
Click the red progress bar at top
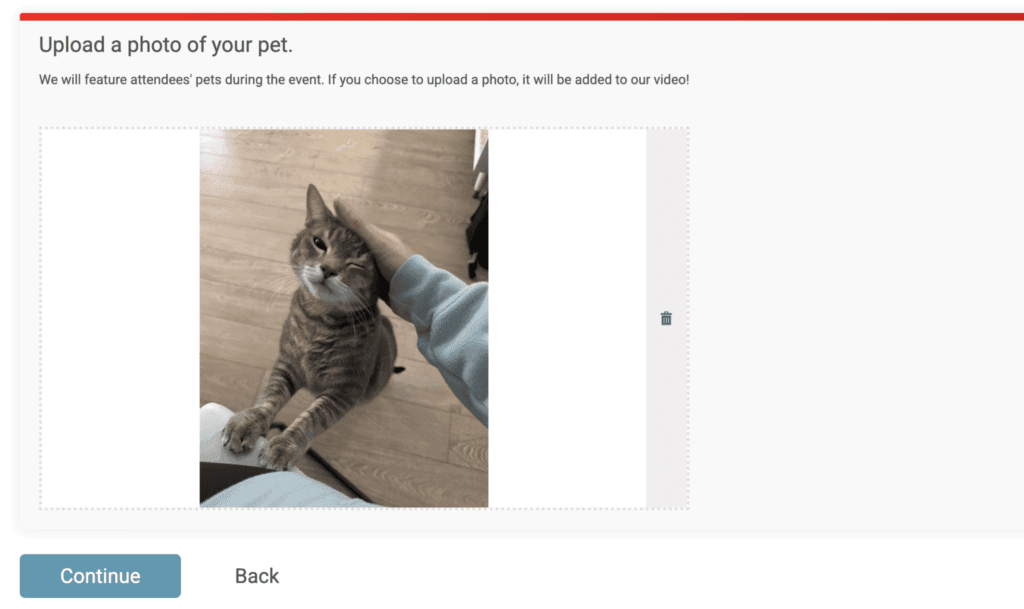522,16
